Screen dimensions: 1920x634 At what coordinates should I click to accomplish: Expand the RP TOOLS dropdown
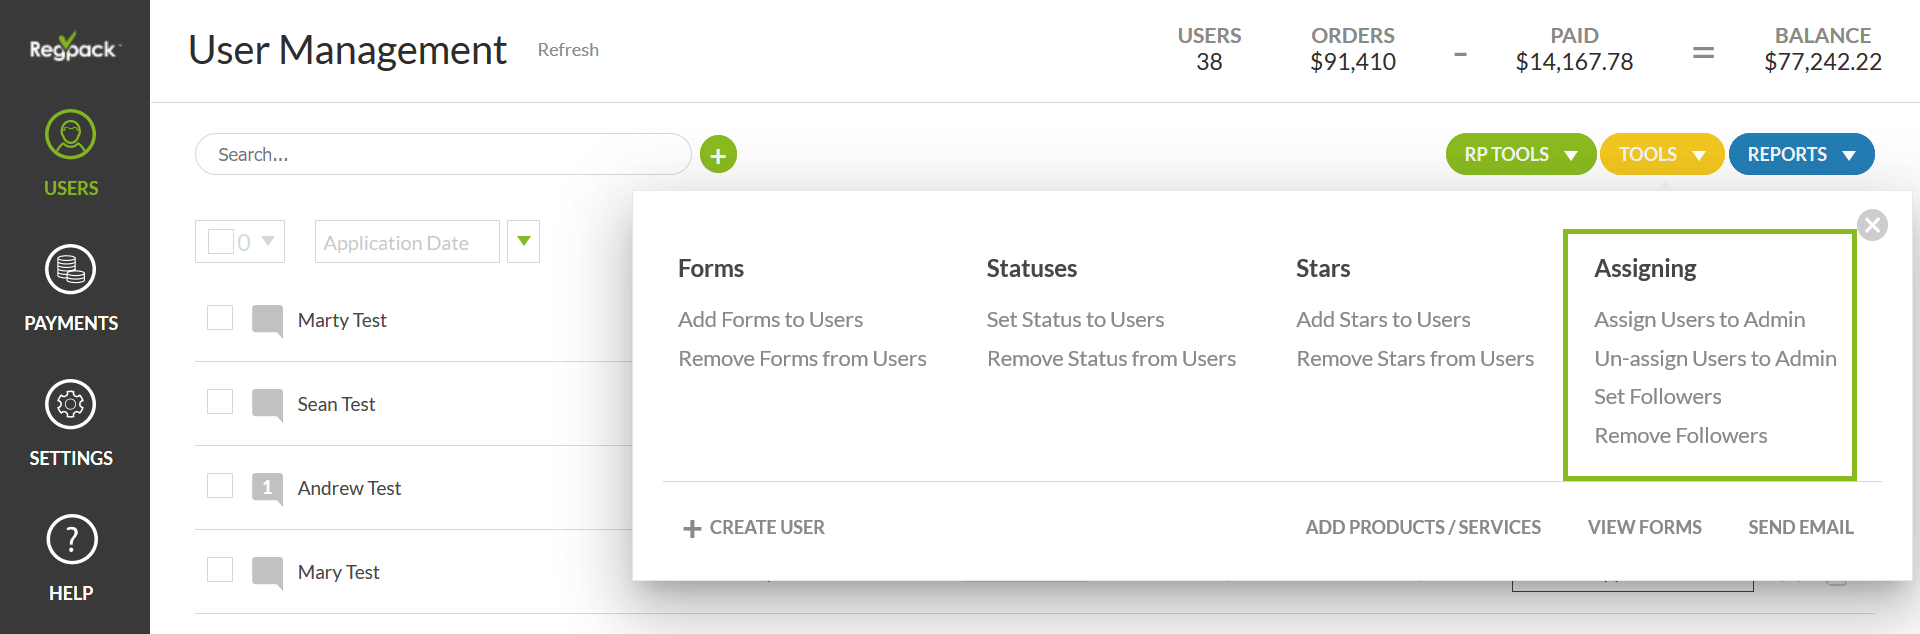[x=1520, y=155]
